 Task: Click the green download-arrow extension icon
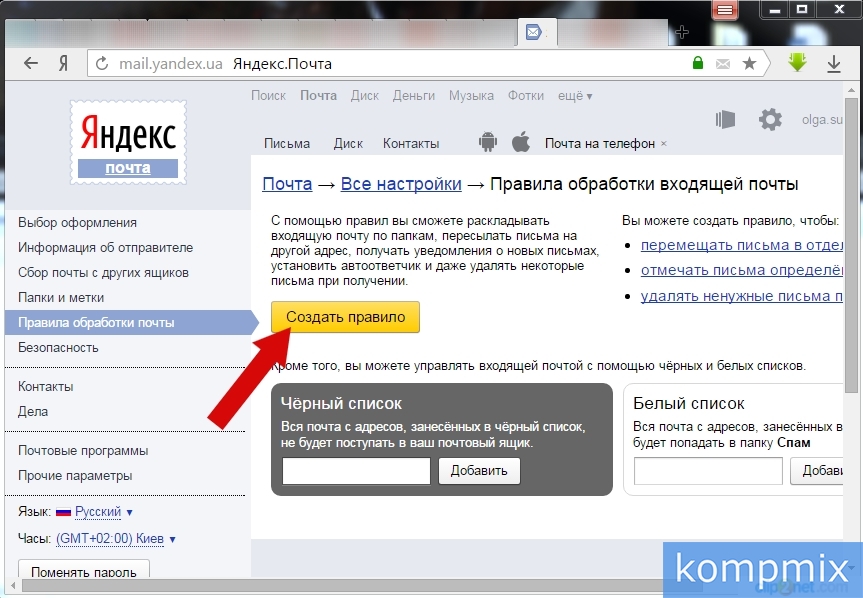[797, 62]
